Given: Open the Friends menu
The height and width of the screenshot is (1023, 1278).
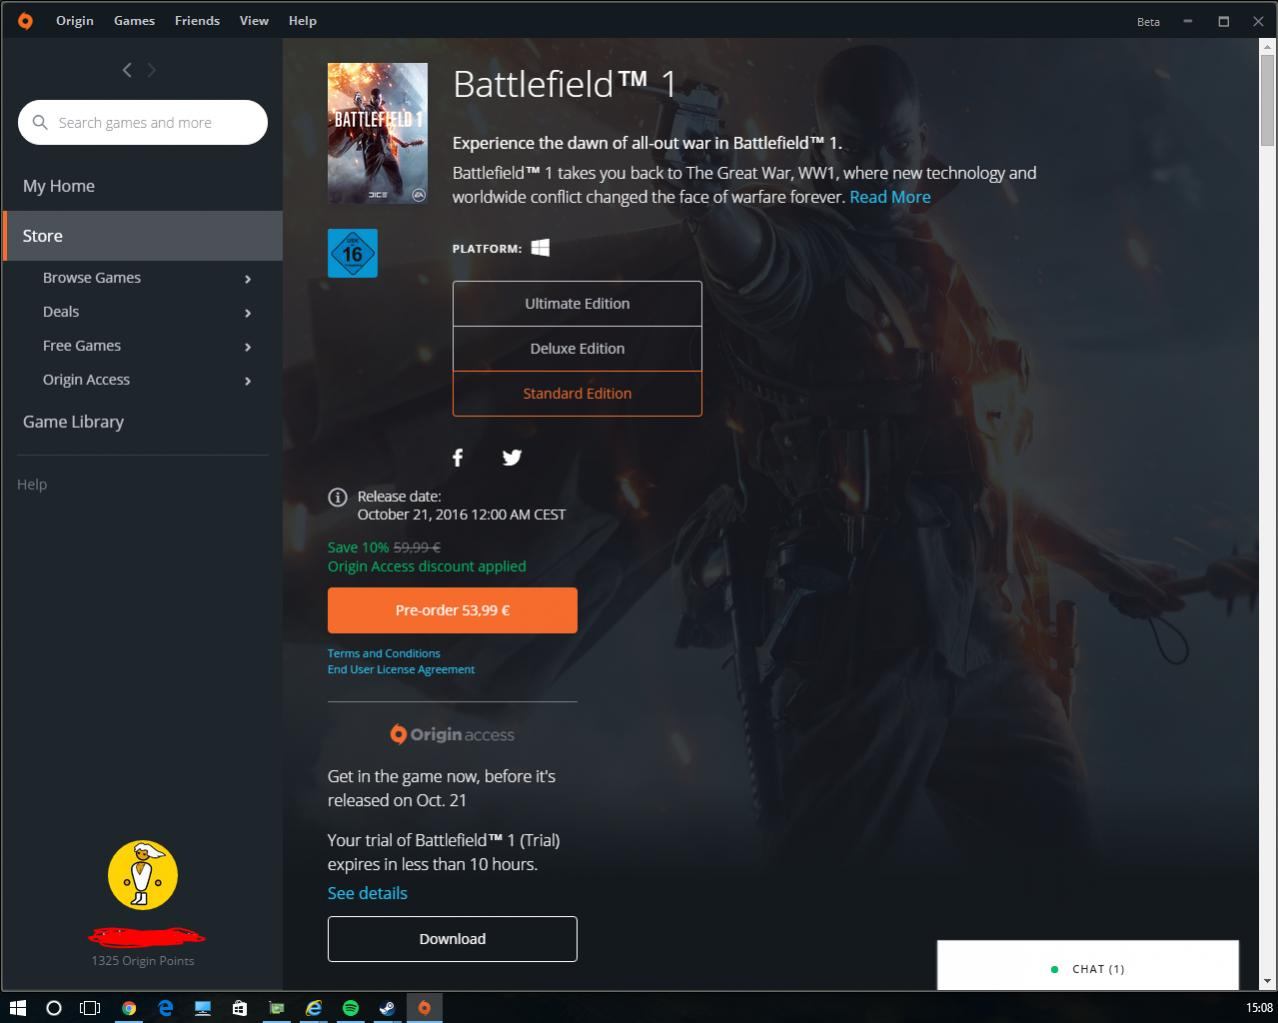Looking at the screenshot, I should tap(197, 21).
